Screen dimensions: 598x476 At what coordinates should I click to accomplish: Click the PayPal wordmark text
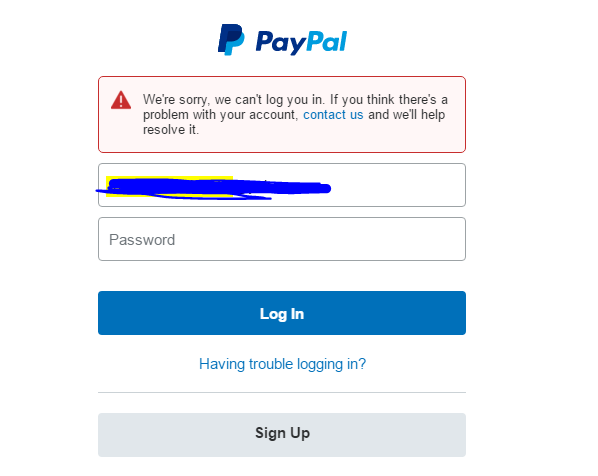(301, 42)
